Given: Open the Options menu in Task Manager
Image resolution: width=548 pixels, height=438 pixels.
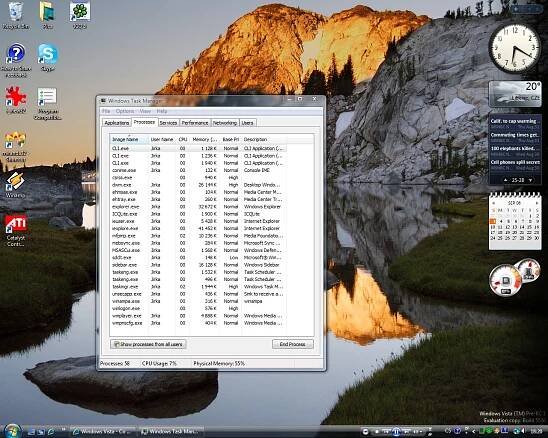Looking at the screenshot, I should (x=125, y=111).
